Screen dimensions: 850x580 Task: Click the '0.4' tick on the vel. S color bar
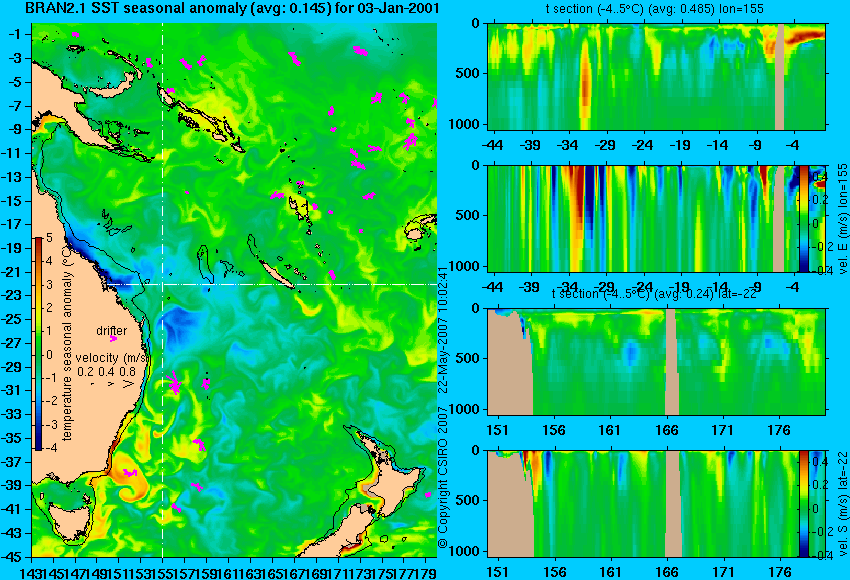(x=819, y=462)
